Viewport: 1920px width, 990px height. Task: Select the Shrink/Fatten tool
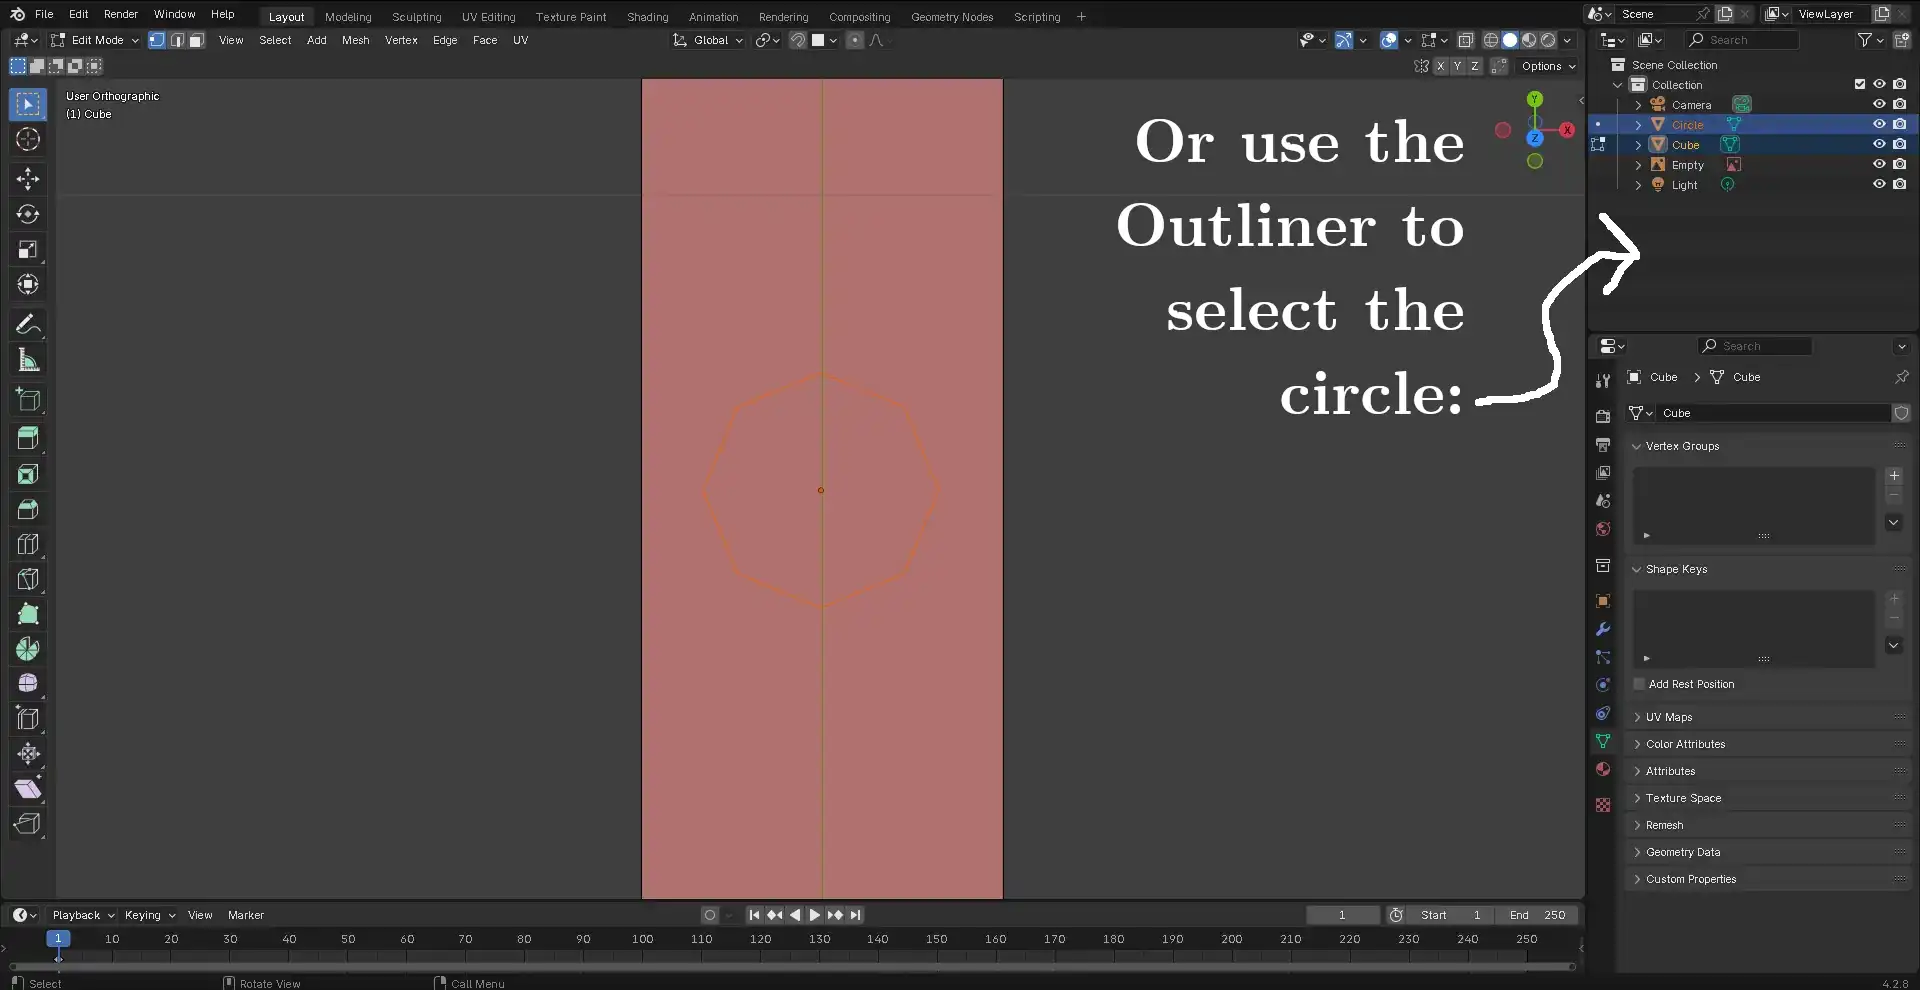pos(28,754)
